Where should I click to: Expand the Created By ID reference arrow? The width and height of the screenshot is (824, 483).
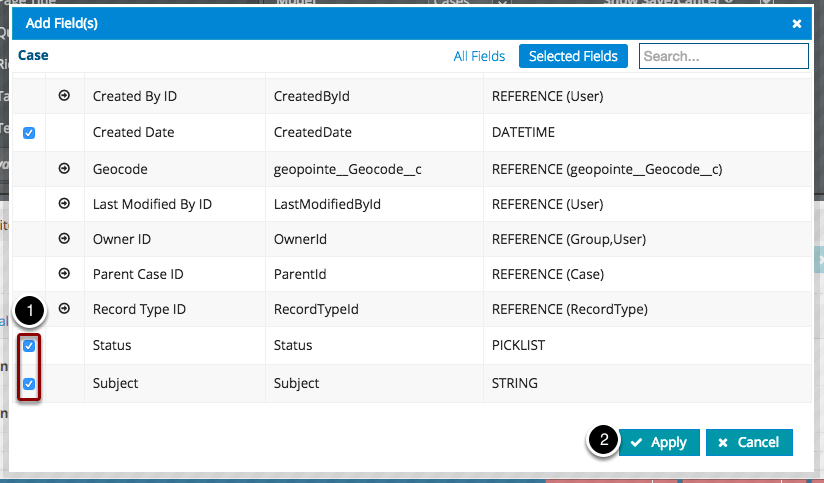tap(65, 96)
